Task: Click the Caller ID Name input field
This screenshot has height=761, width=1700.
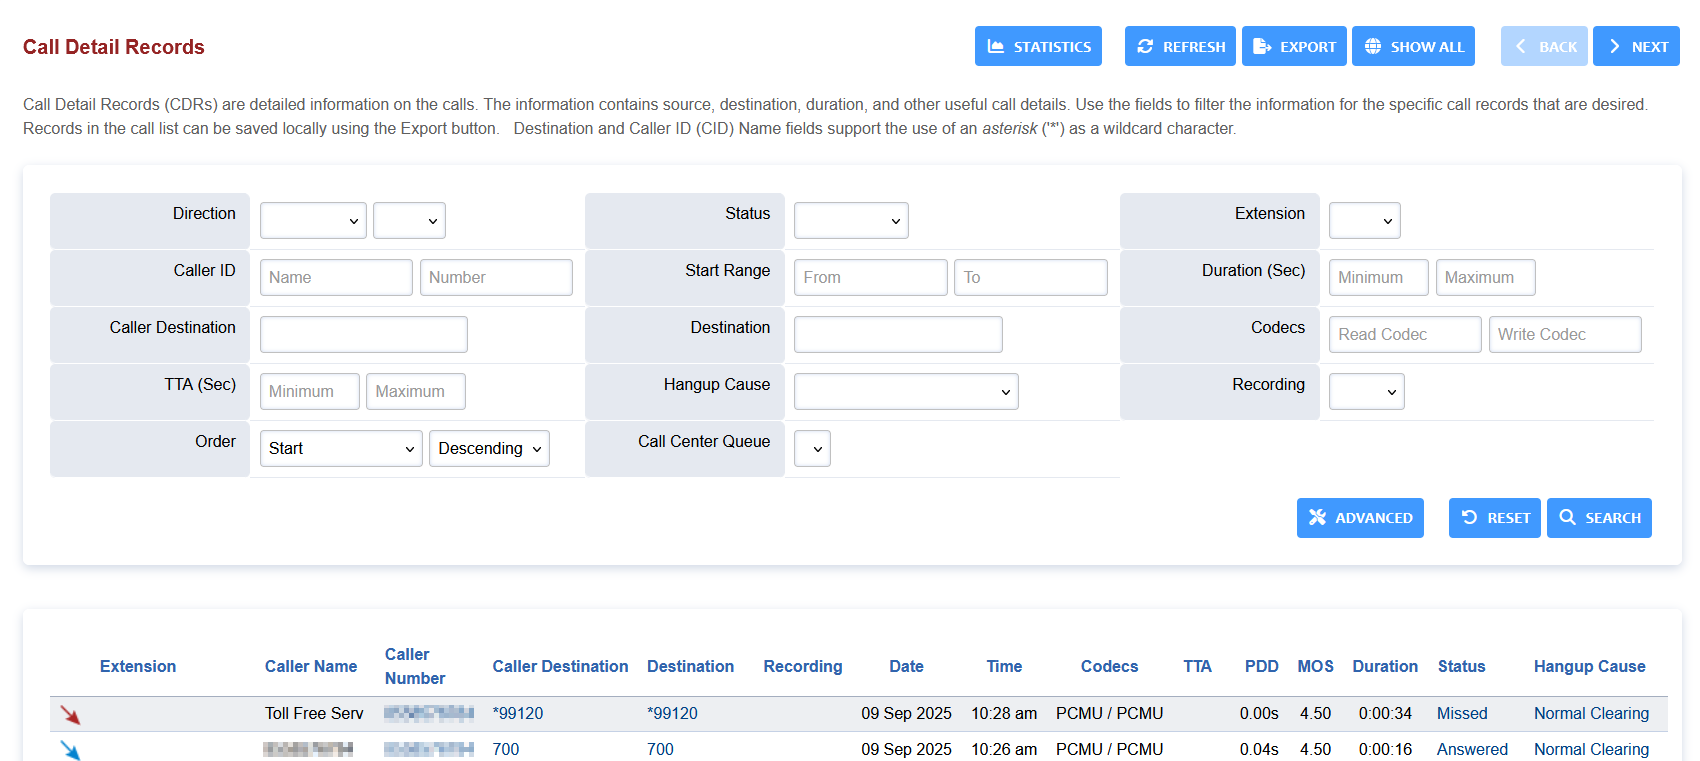Action: 336,278
